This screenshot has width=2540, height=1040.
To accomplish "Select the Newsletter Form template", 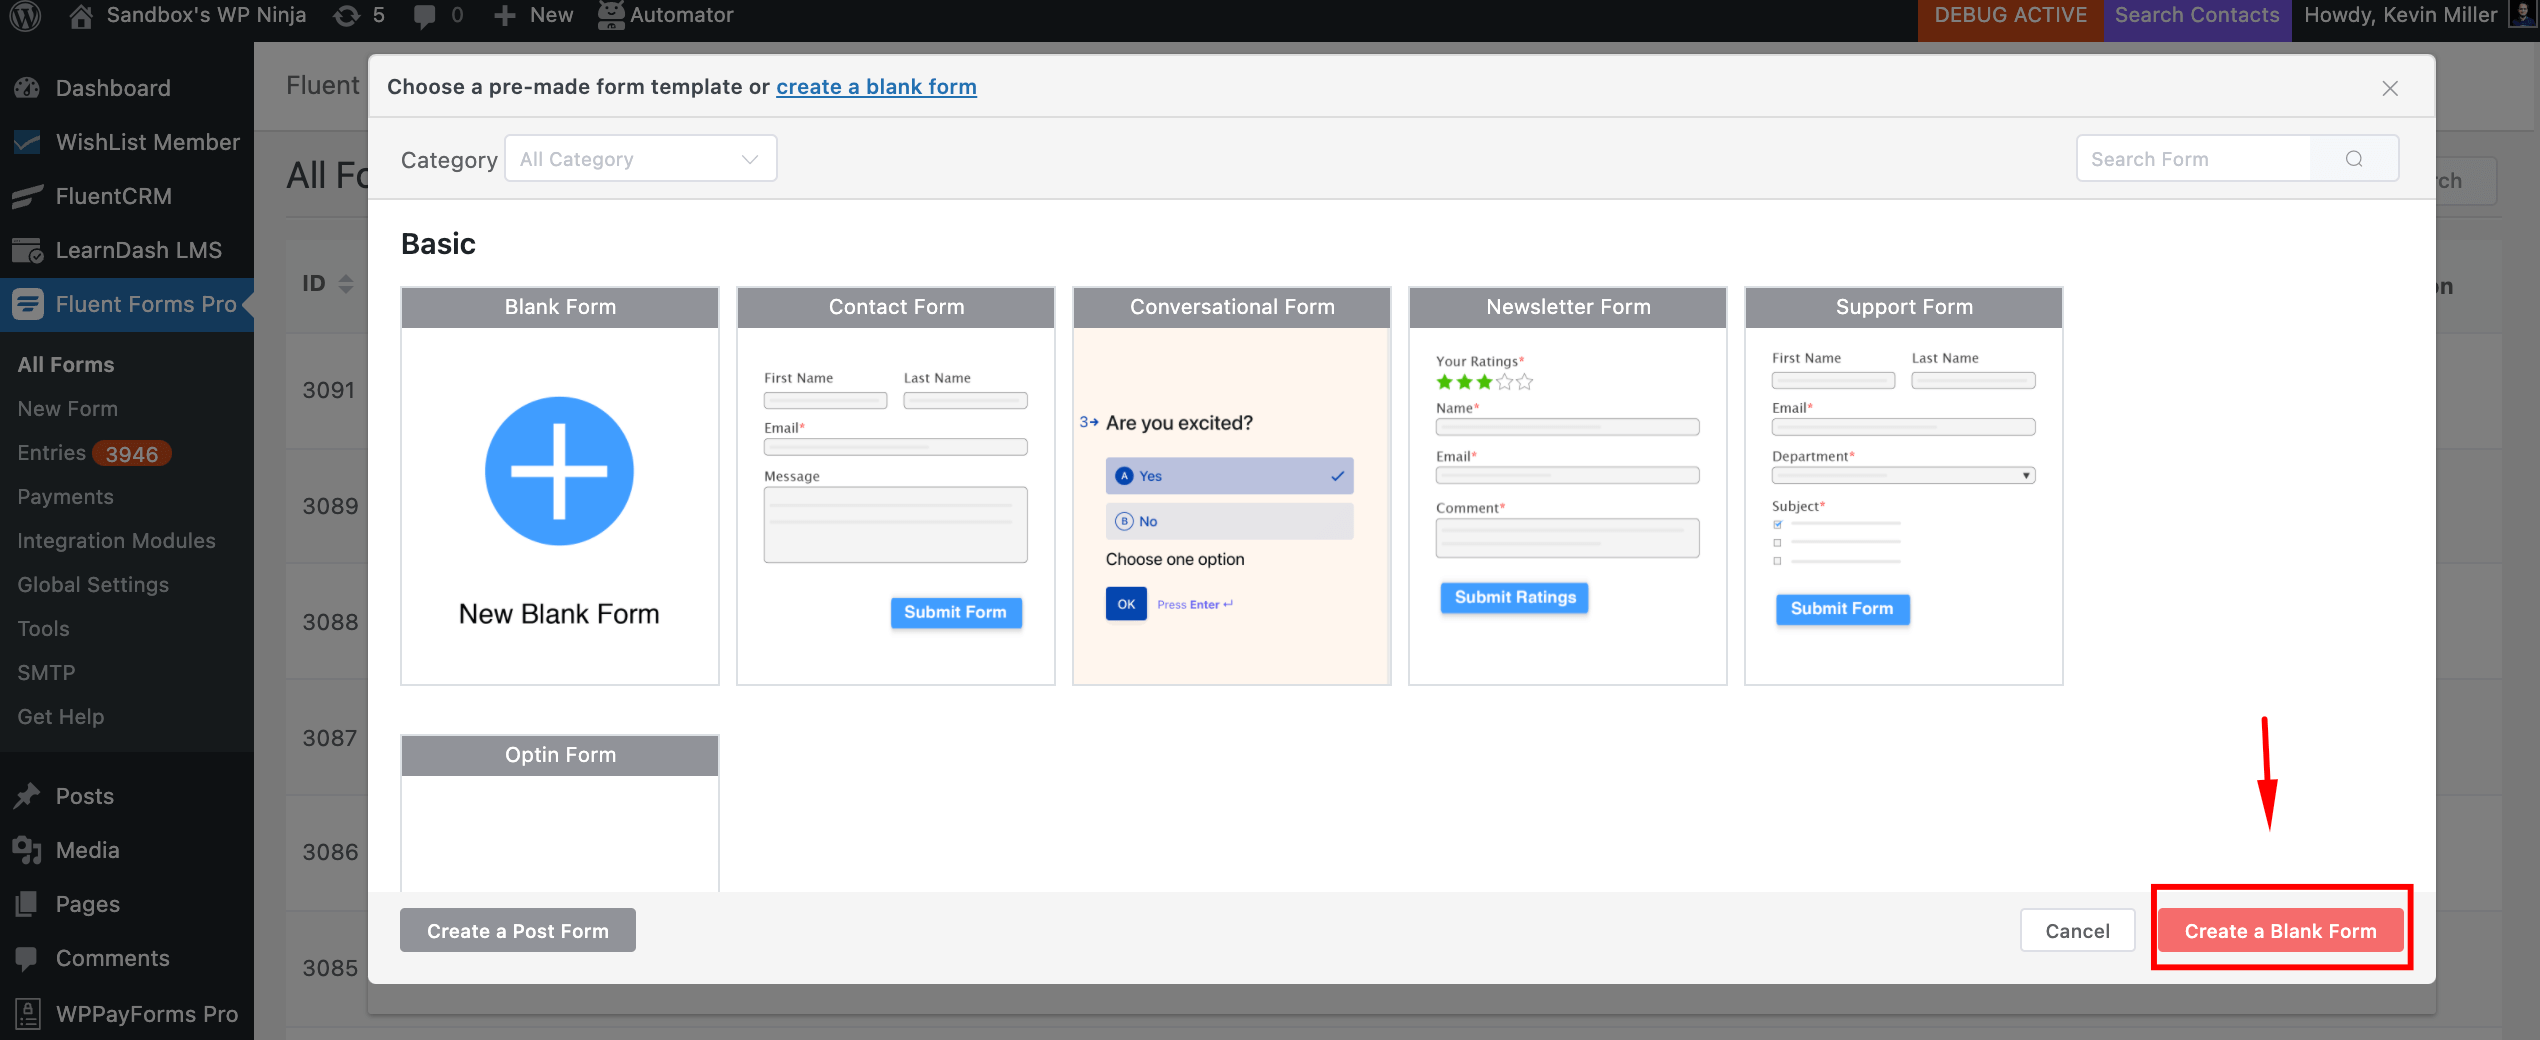I will [1568, 486].
